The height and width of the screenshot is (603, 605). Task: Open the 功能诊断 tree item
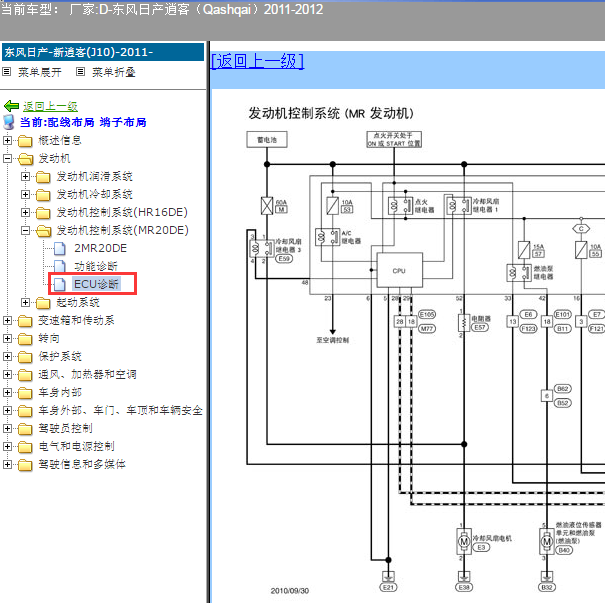coord(96,266)
